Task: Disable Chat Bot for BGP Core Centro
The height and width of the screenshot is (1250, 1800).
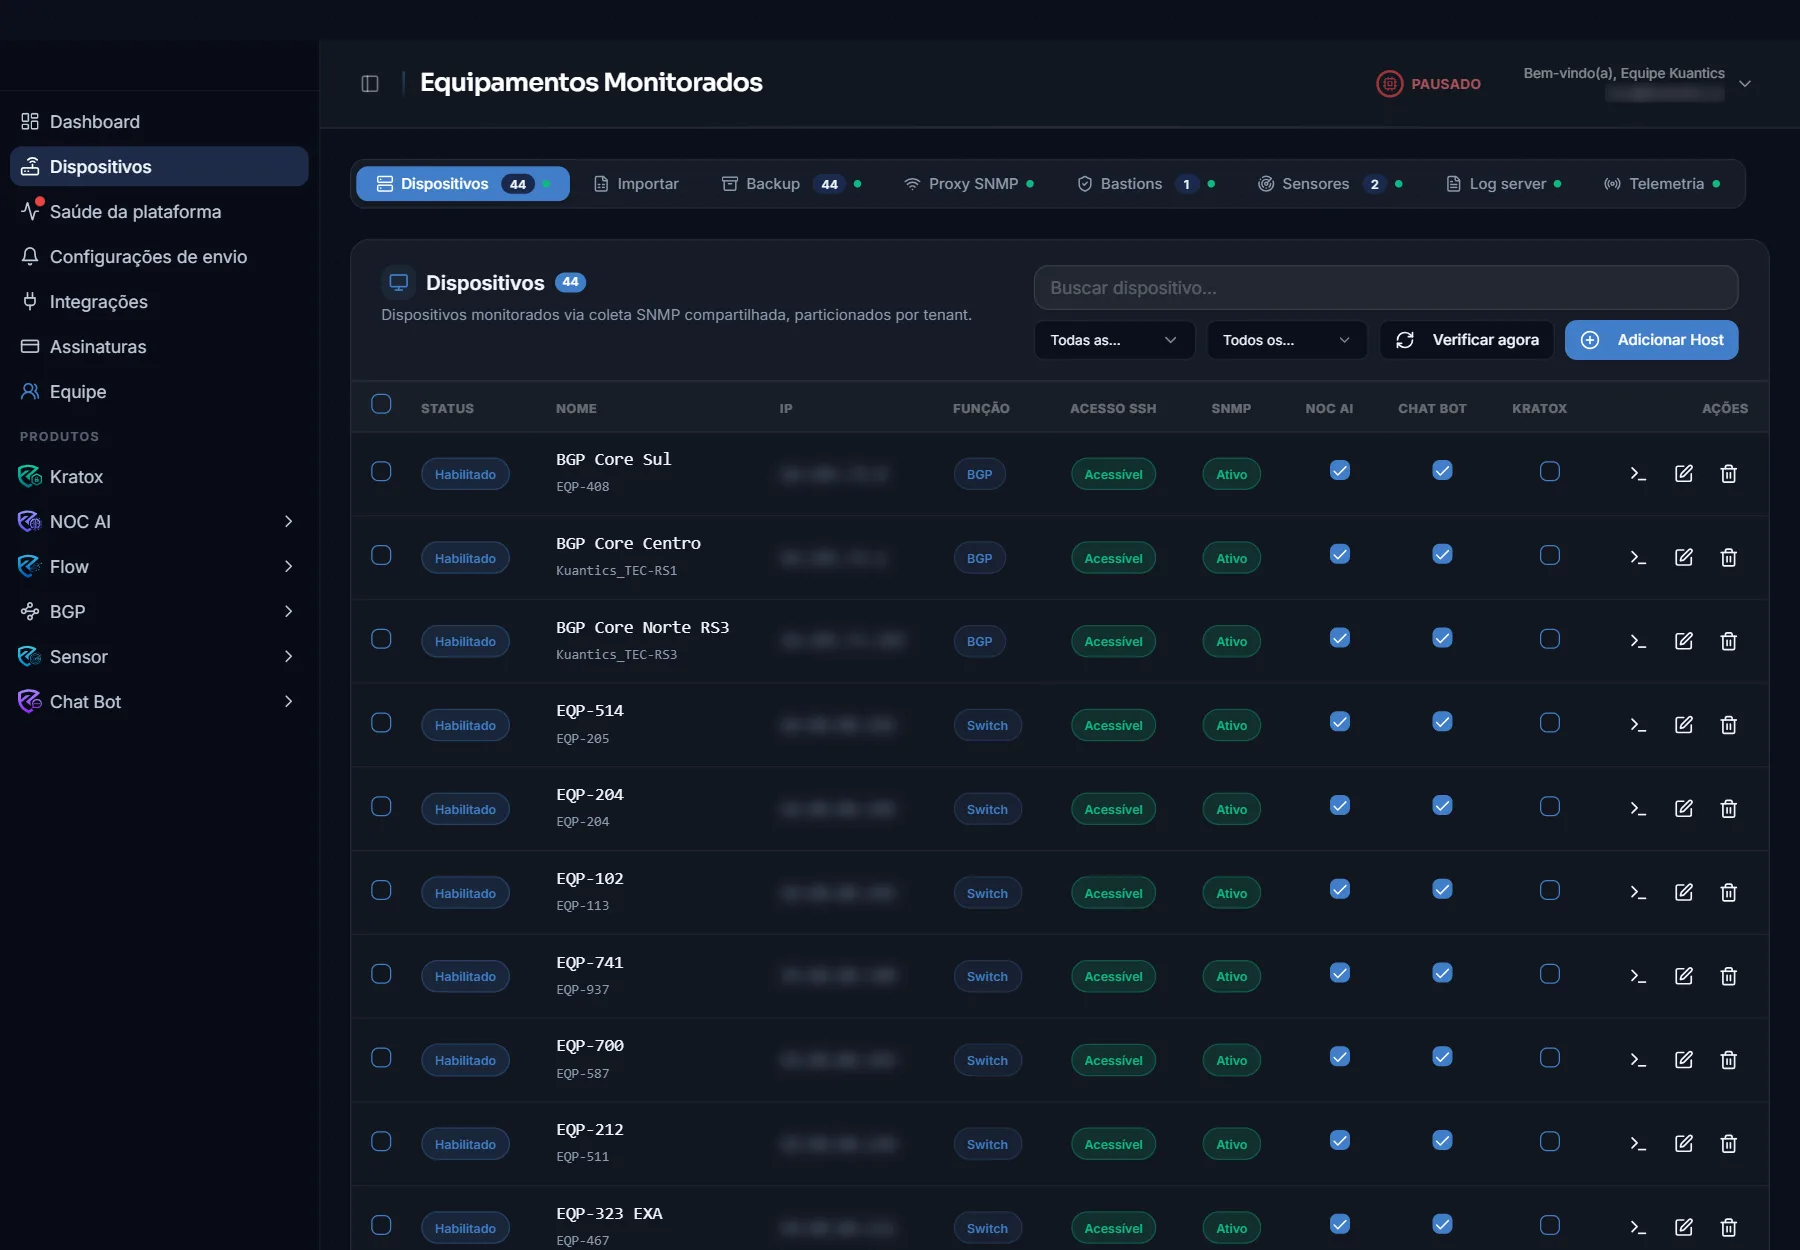Action: click(1442, 554)
